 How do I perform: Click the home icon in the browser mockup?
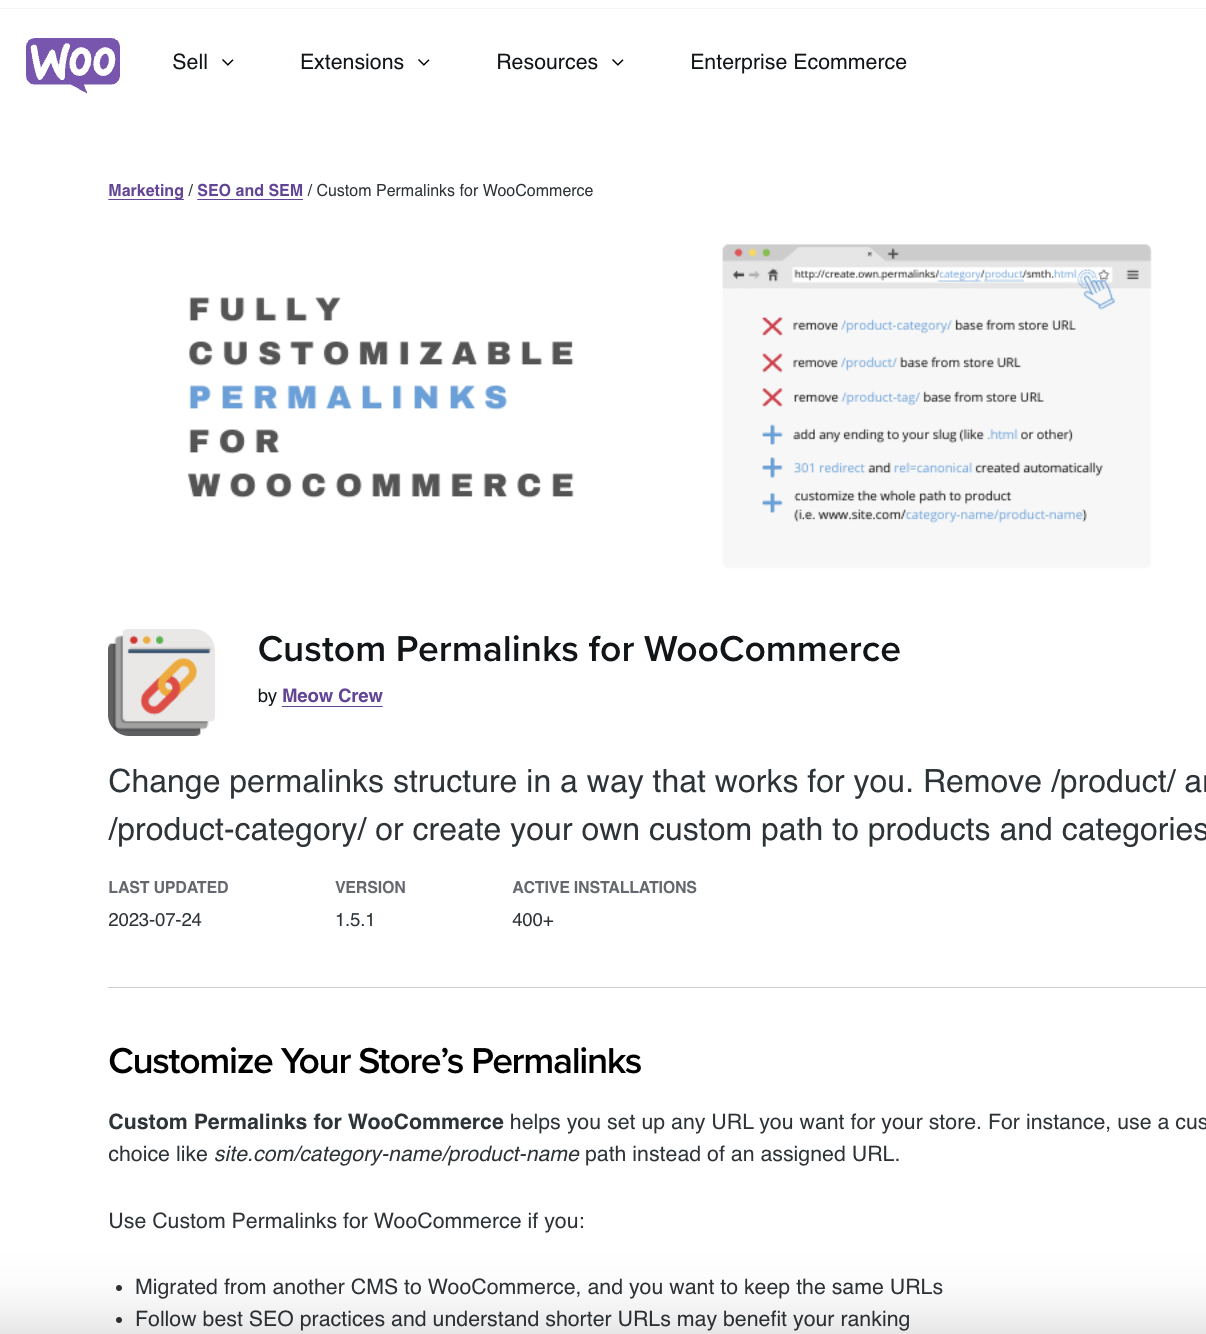pyautogui.click(x=774, y=274)
